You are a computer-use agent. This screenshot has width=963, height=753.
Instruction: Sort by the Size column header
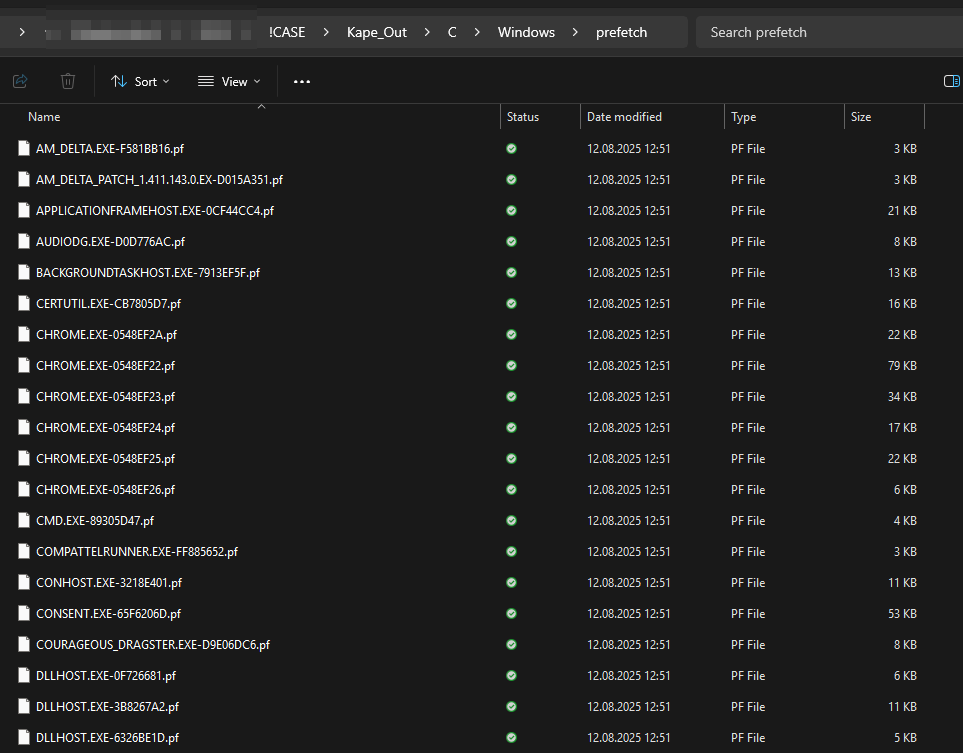point(860,117)
